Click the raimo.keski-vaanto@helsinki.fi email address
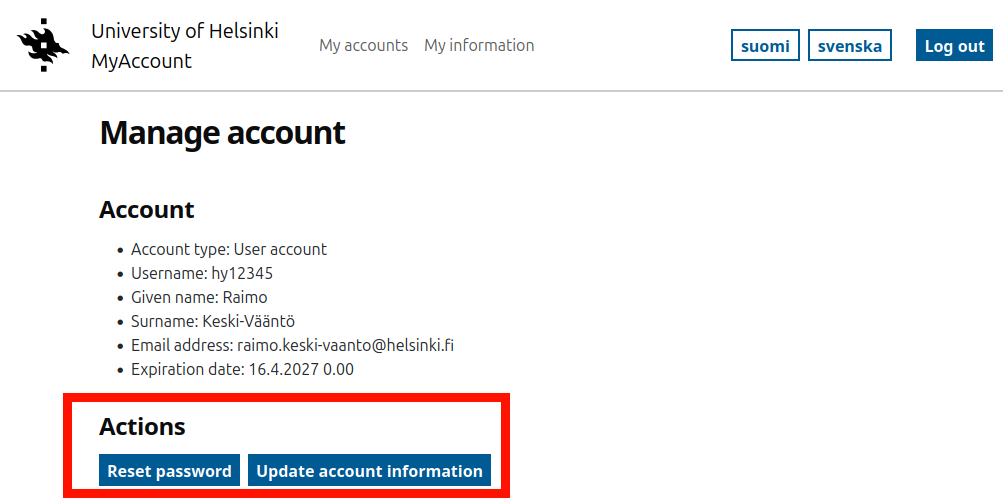 point(346,345)
